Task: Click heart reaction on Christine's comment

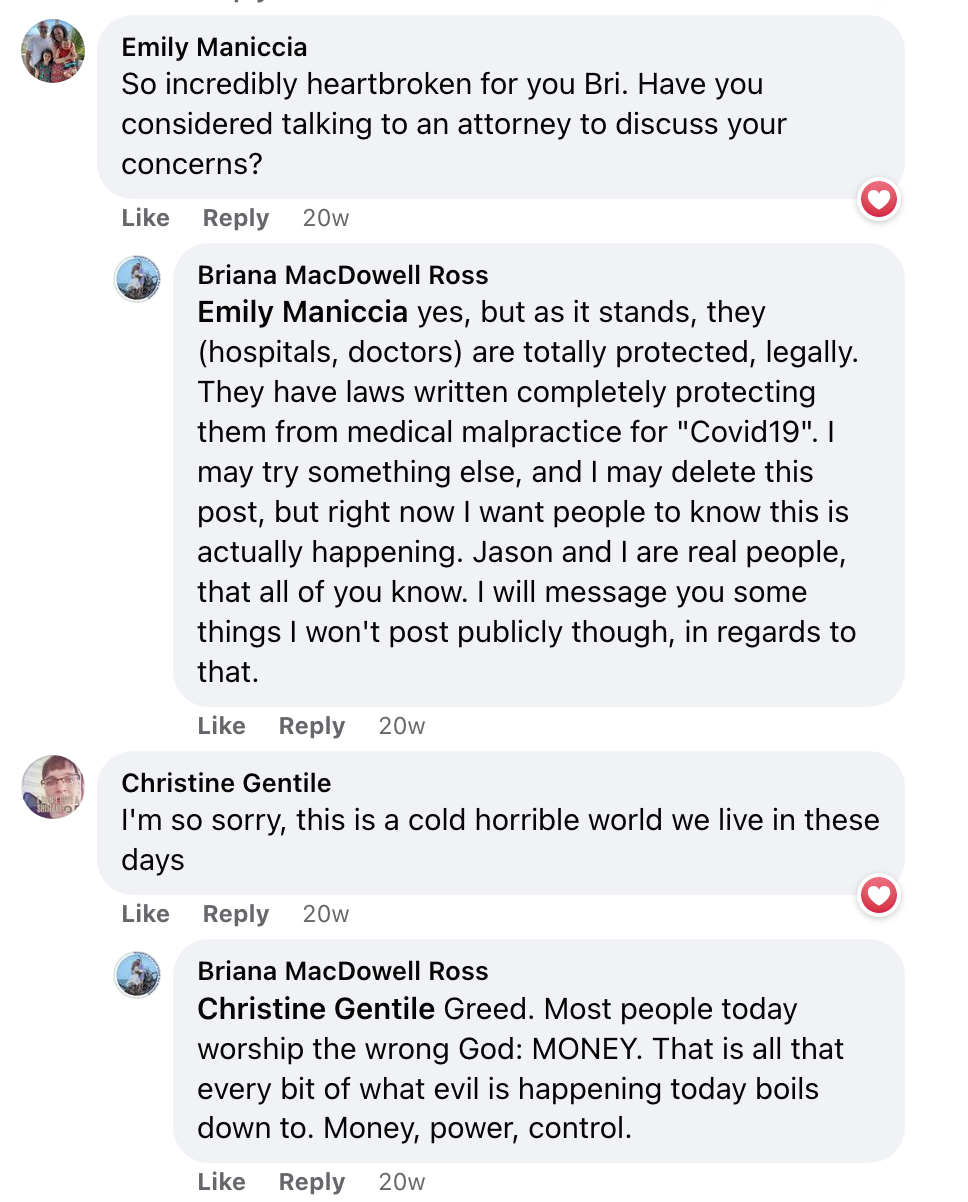Action: (x=879, y=897)
